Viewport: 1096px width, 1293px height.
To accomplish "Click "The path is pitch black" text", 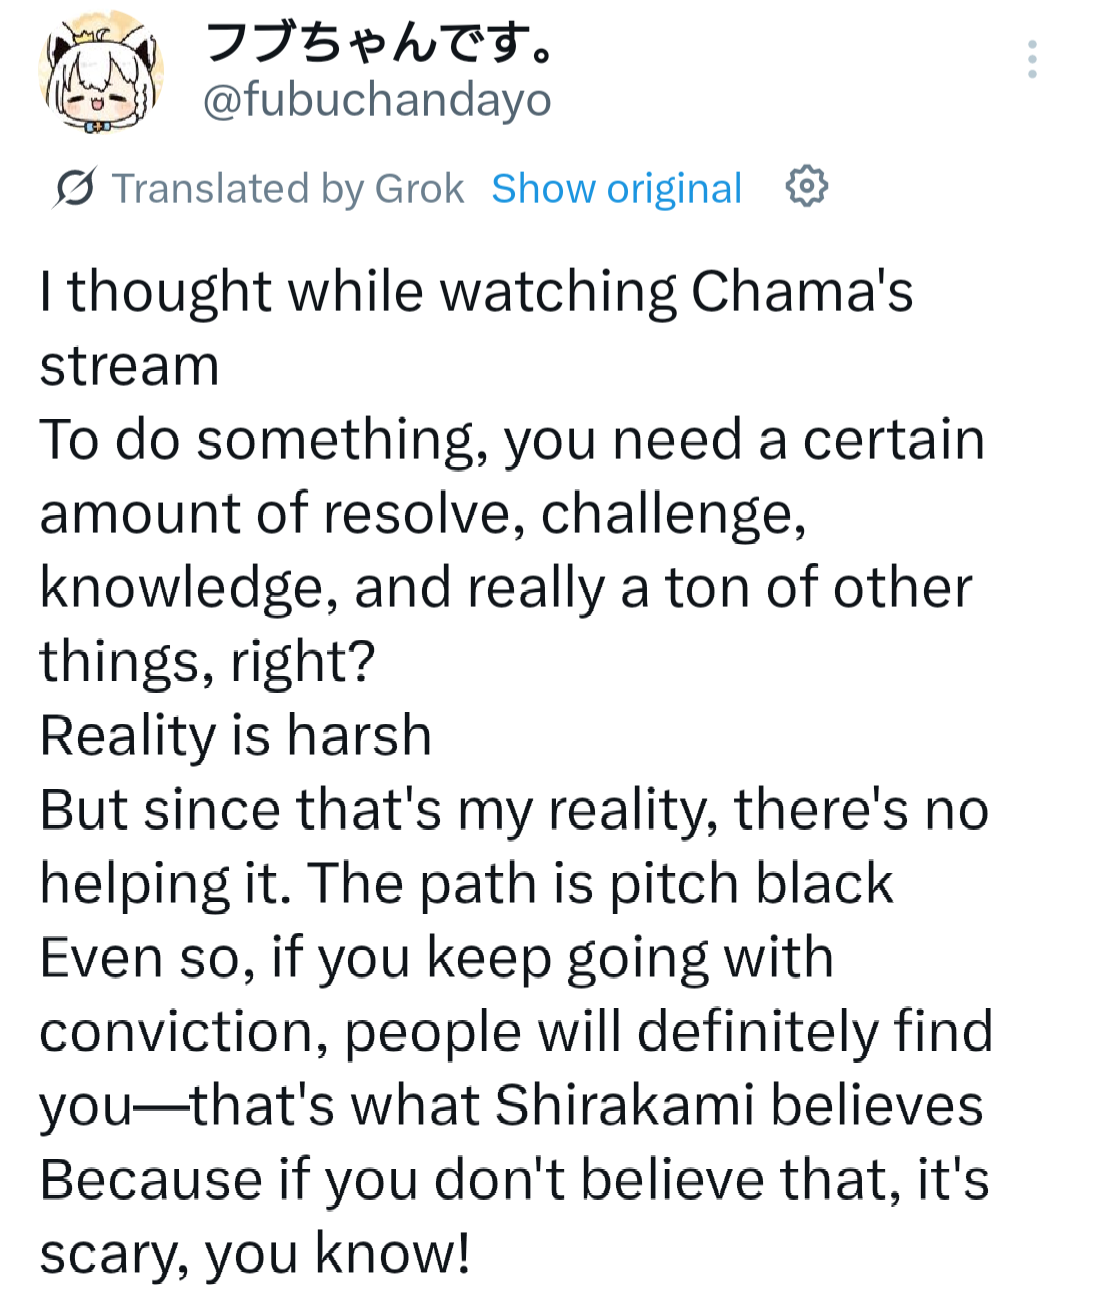I will [600, 884].
